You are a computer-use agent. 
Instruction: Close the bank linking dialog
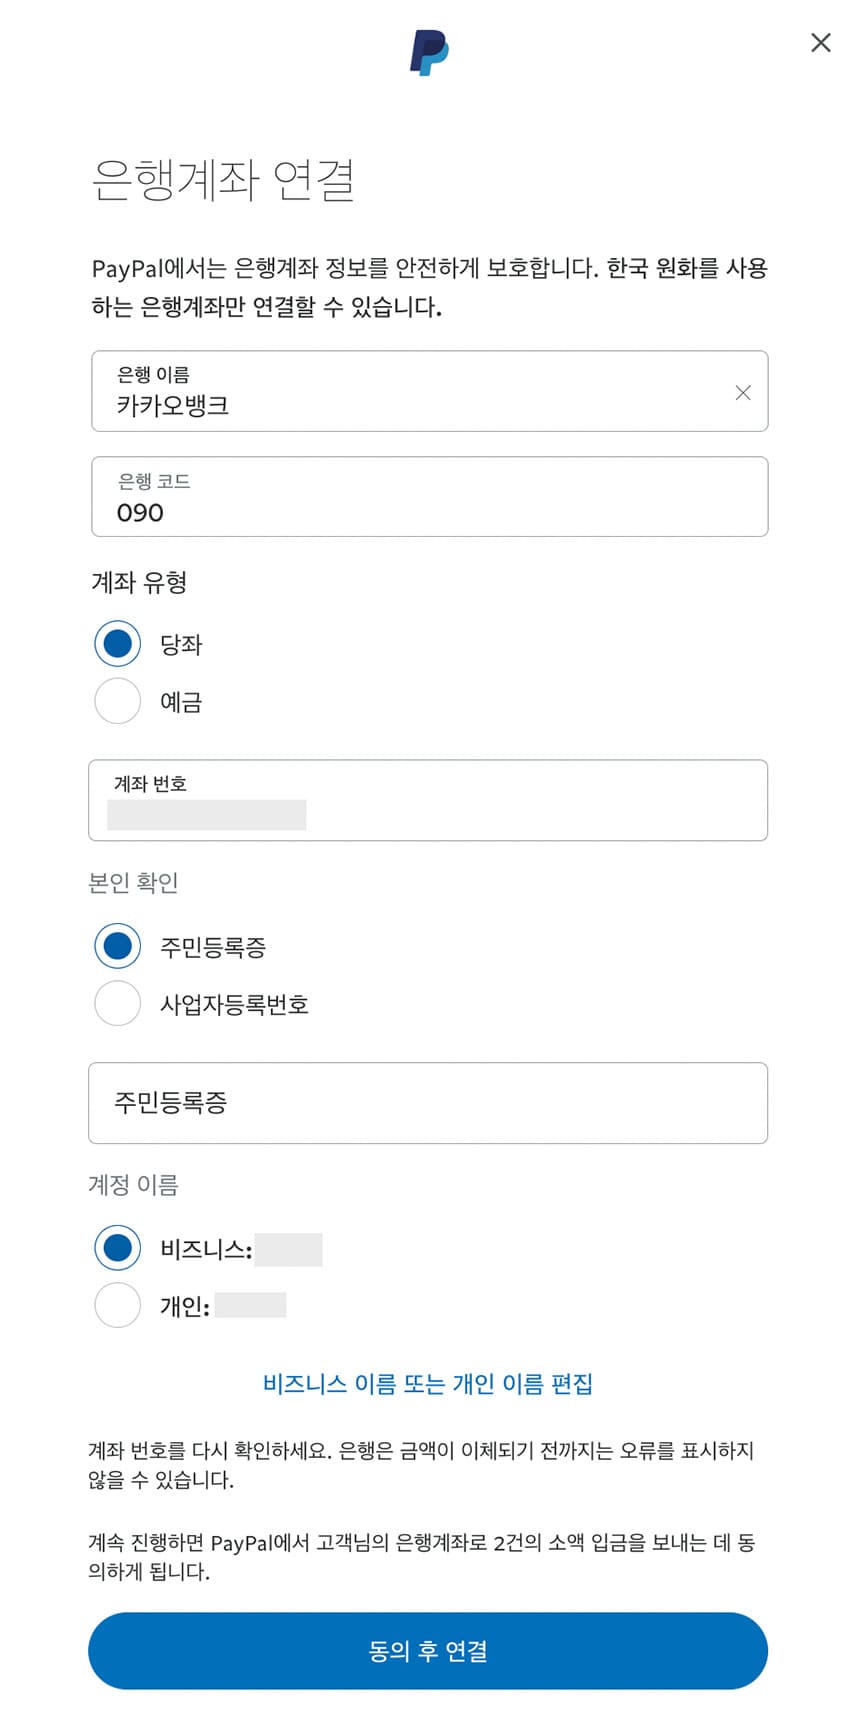click(821, 43)
